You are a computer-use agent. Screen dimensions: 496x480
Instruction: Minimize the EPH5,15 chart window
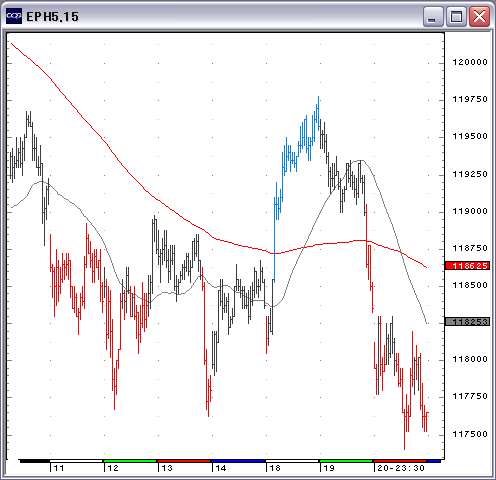433,17
